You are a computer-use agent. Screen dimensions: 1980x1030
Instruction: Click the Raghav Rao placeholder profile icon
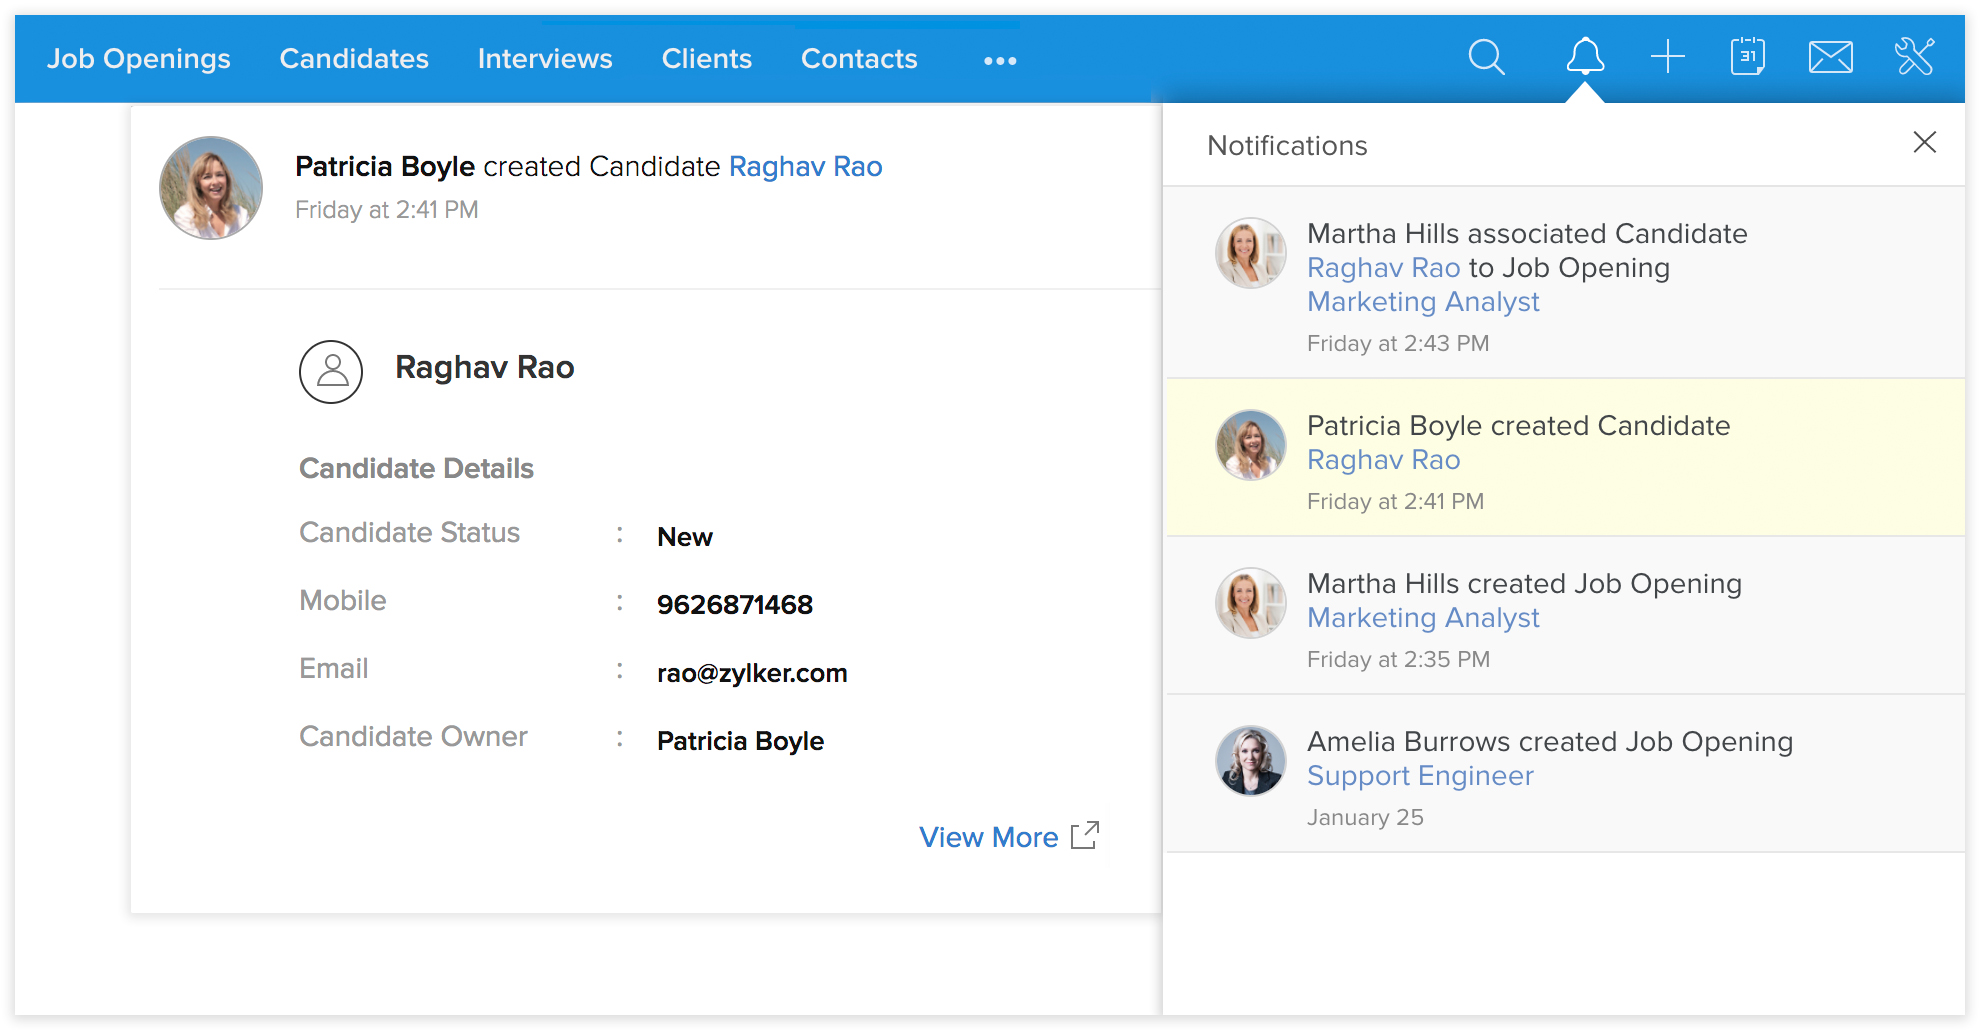pos(331,372)
